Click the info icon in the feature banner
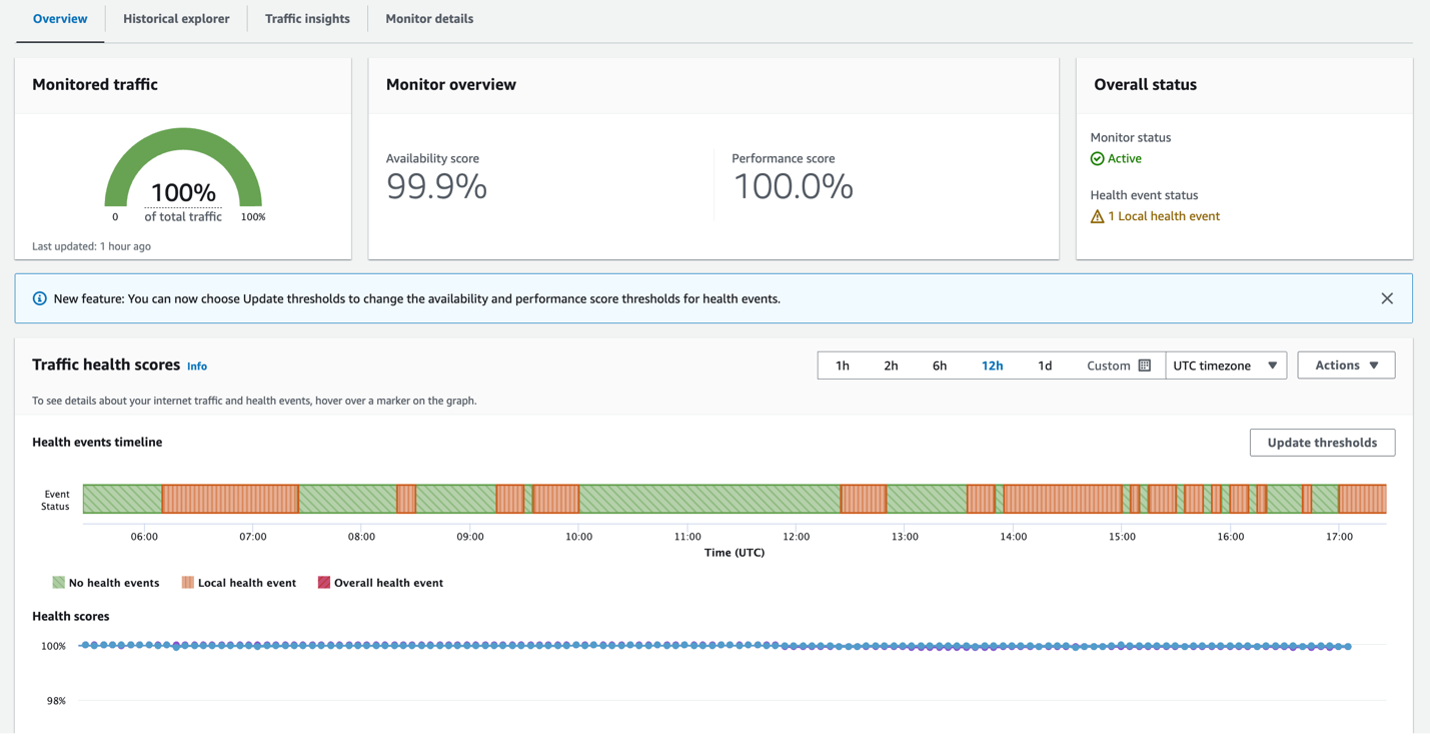Viewport: 1430px width, 736px height. (x=39, y=297)
